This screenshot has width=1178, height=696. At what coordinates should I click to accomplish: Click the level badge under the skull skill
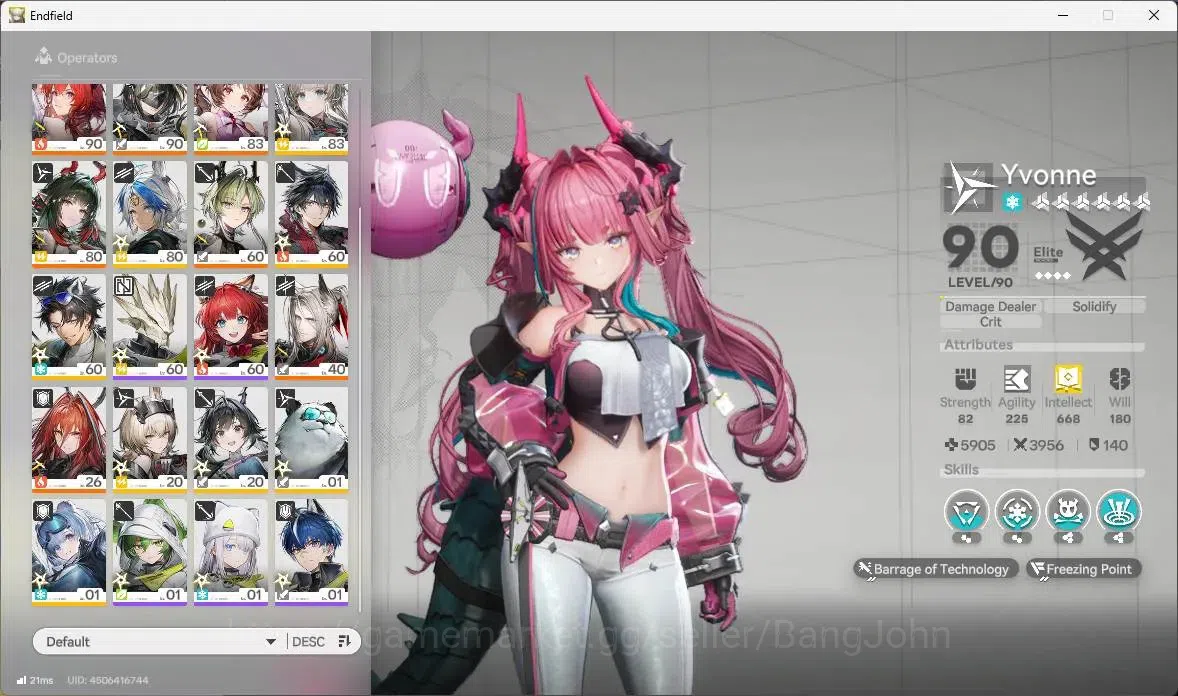click(1068, 538)
